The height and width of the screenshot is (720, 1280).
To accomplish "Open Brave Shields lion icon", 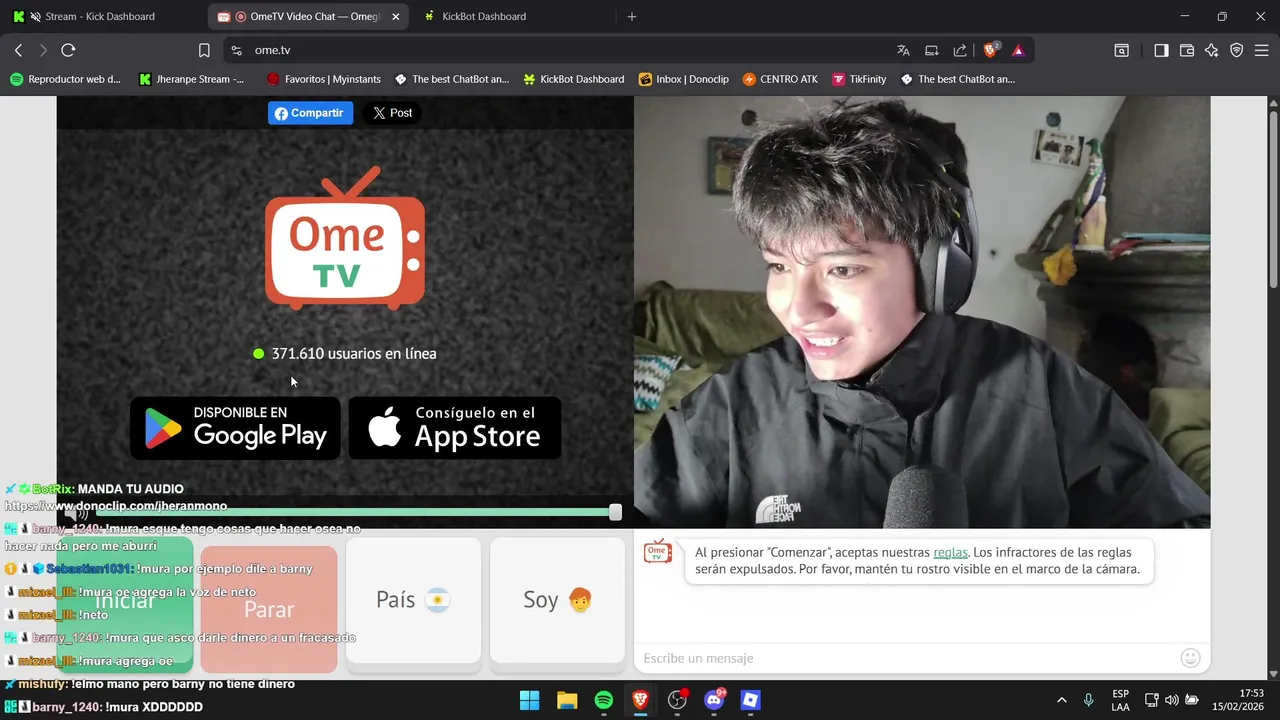I will (x=991, y=50).
